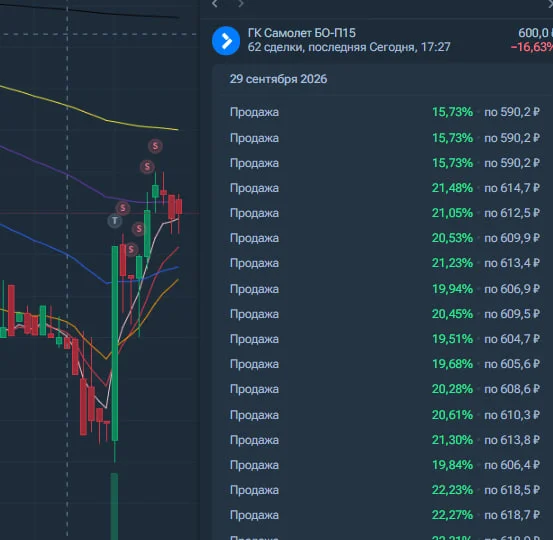Click the T marker on the chart
553x540 pixels.
pos(115,221)
